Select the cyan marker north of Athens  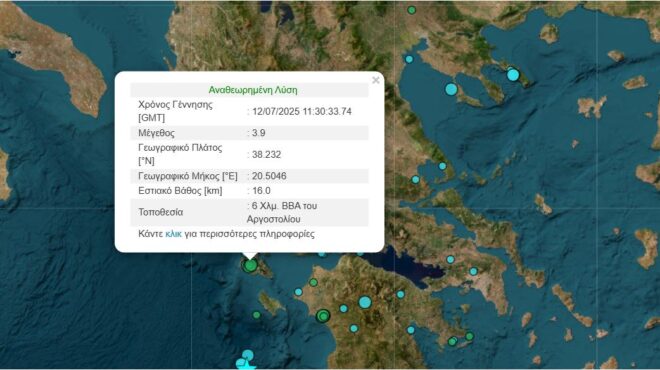450,259
